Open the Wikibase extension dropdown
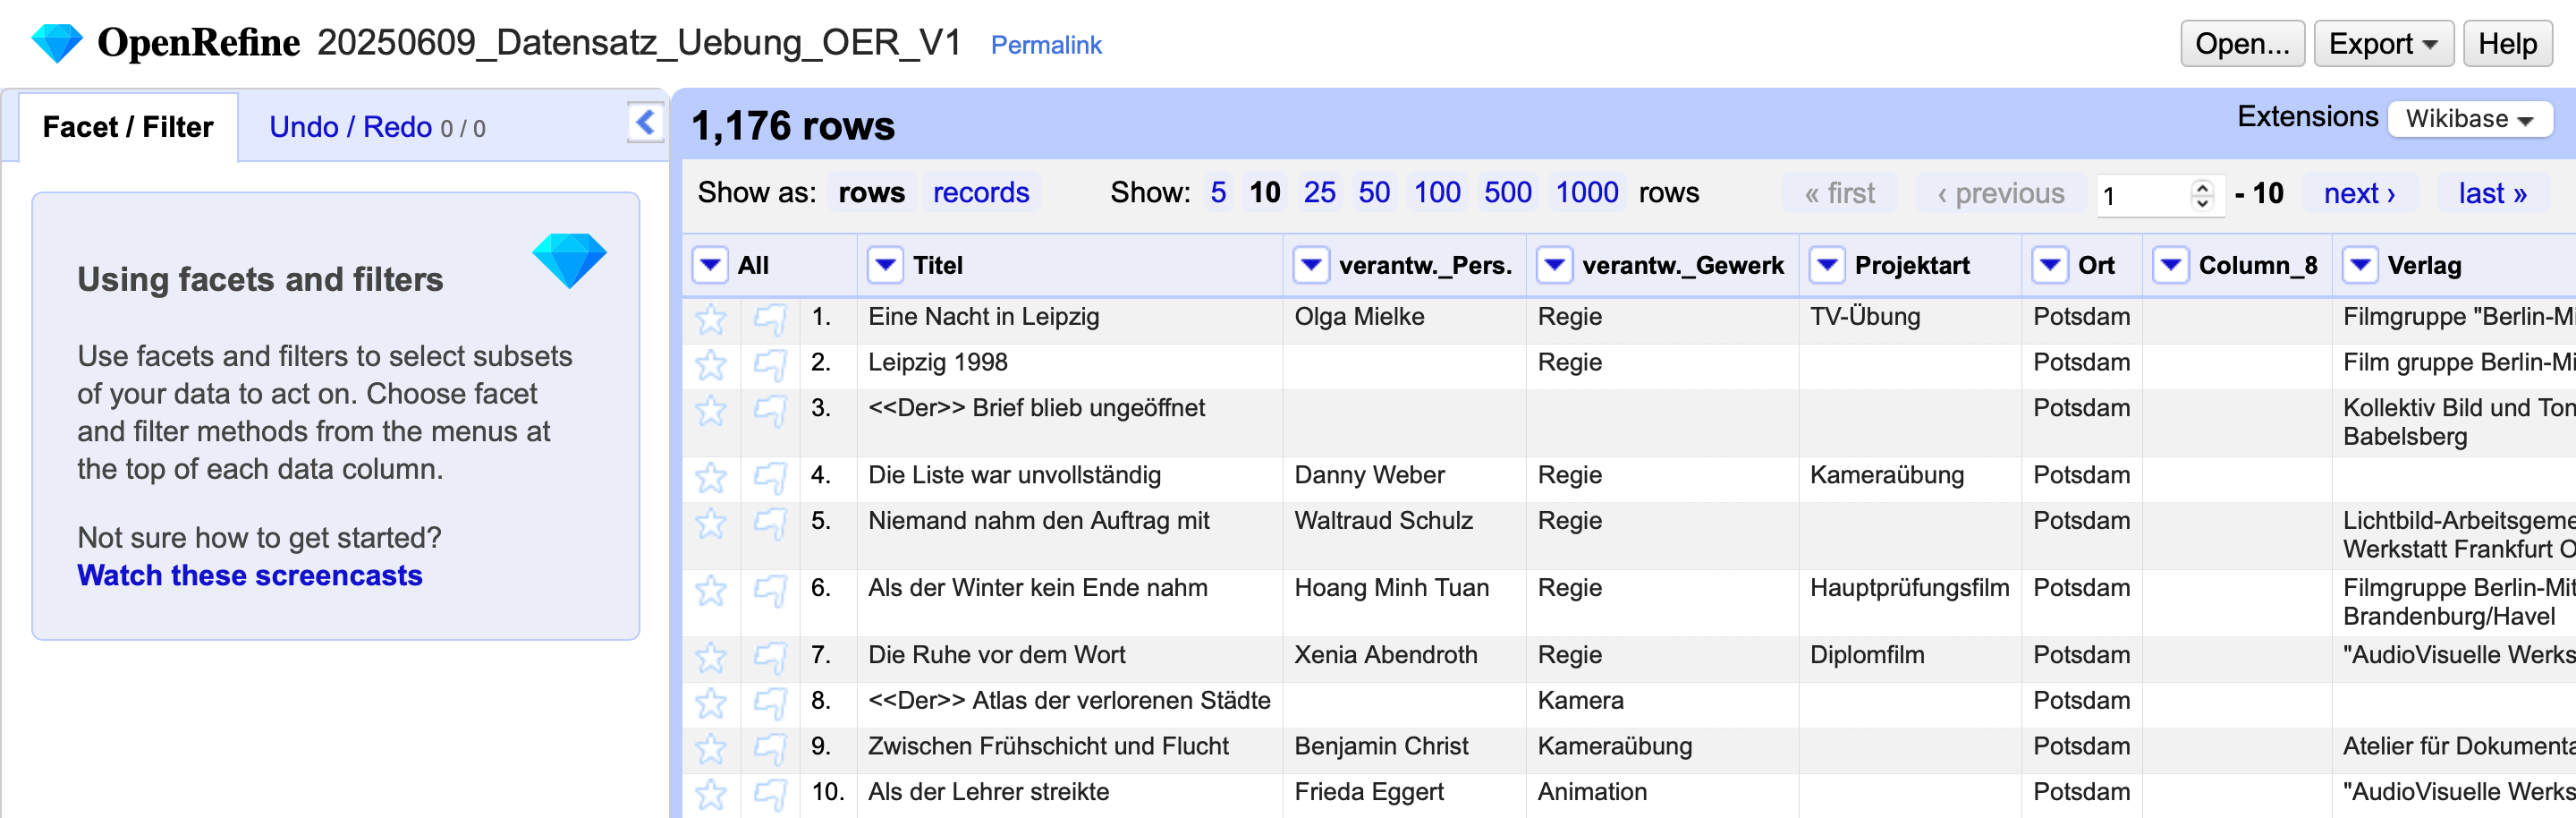 tap(2469, 119)
